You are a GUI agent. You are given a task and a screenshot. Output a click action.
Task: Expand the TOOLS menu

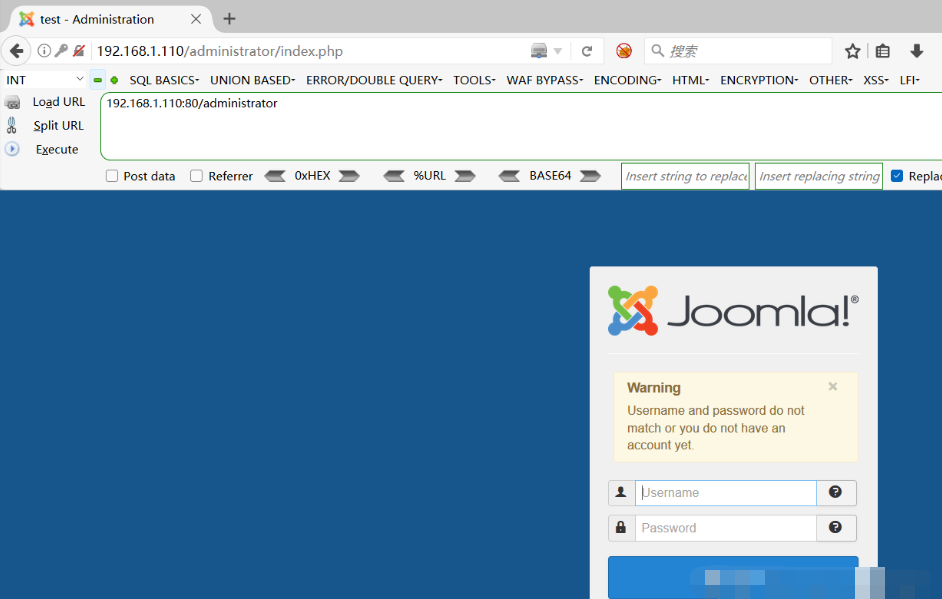(474, 80)
